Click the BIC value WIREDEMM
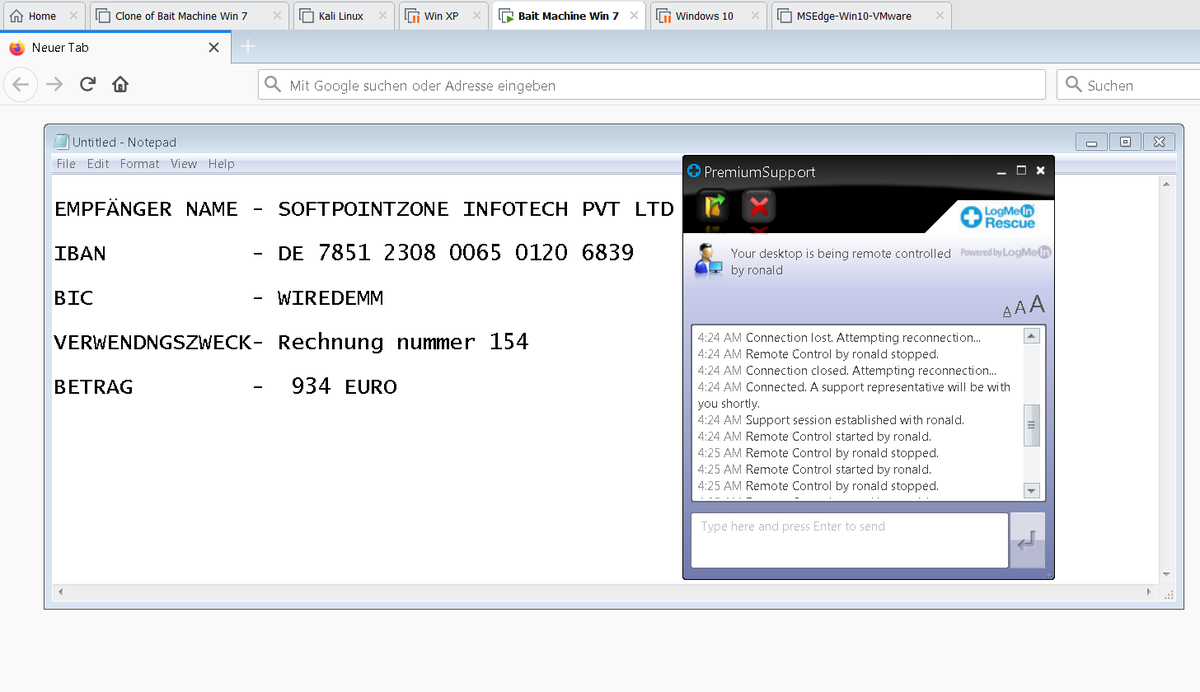This screenshot has width=1200, height=692. pyautogui.click(x=330, y=298)
